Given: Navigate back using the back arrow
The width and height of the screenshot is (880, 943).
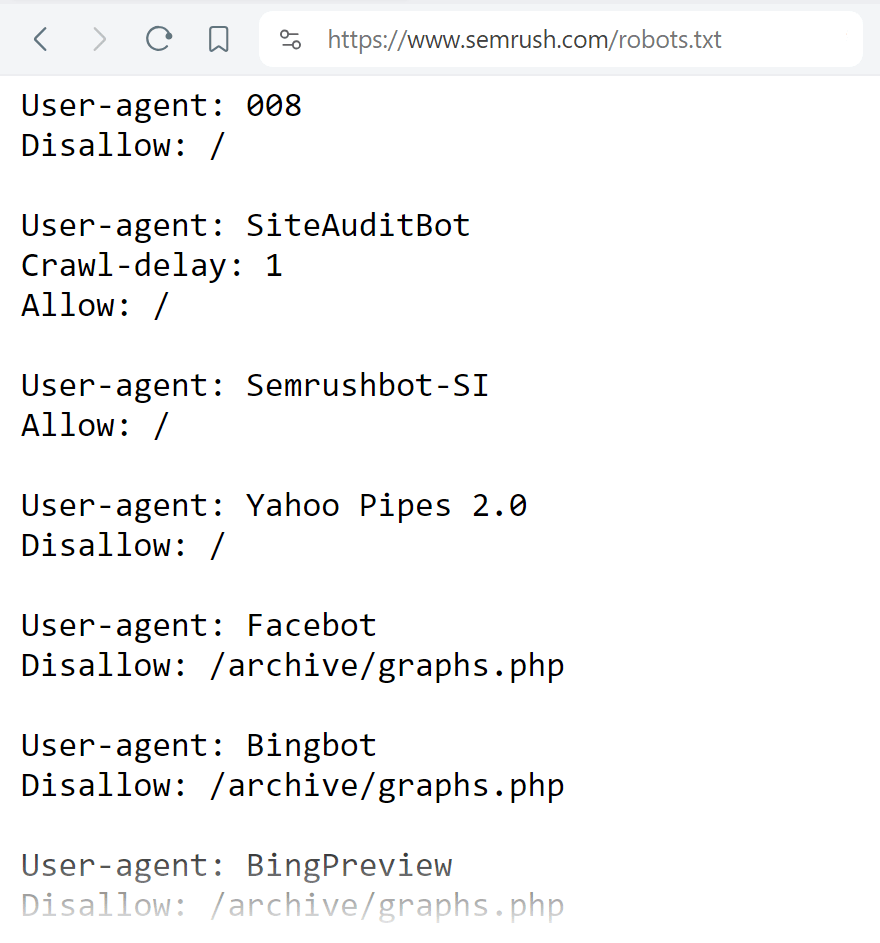Looking at the screenshot, I should click(x=40, y=39).
